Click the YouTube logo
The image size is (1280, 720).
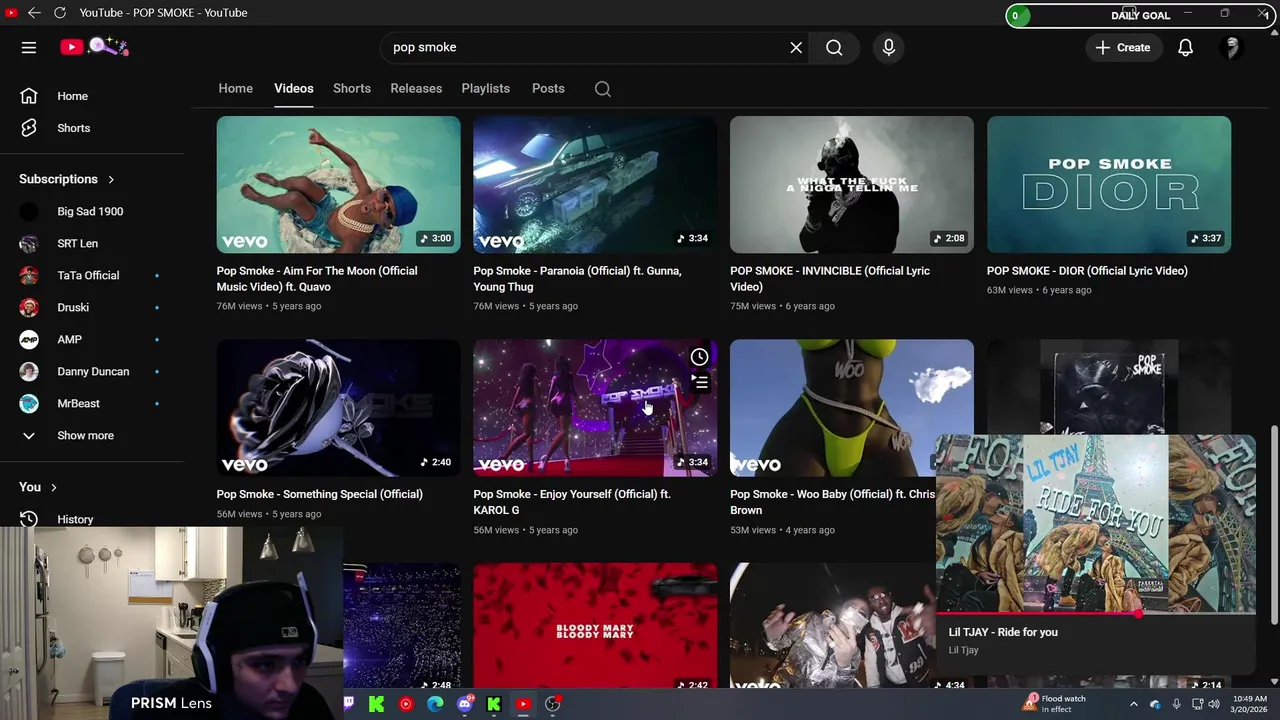point(94,47)
